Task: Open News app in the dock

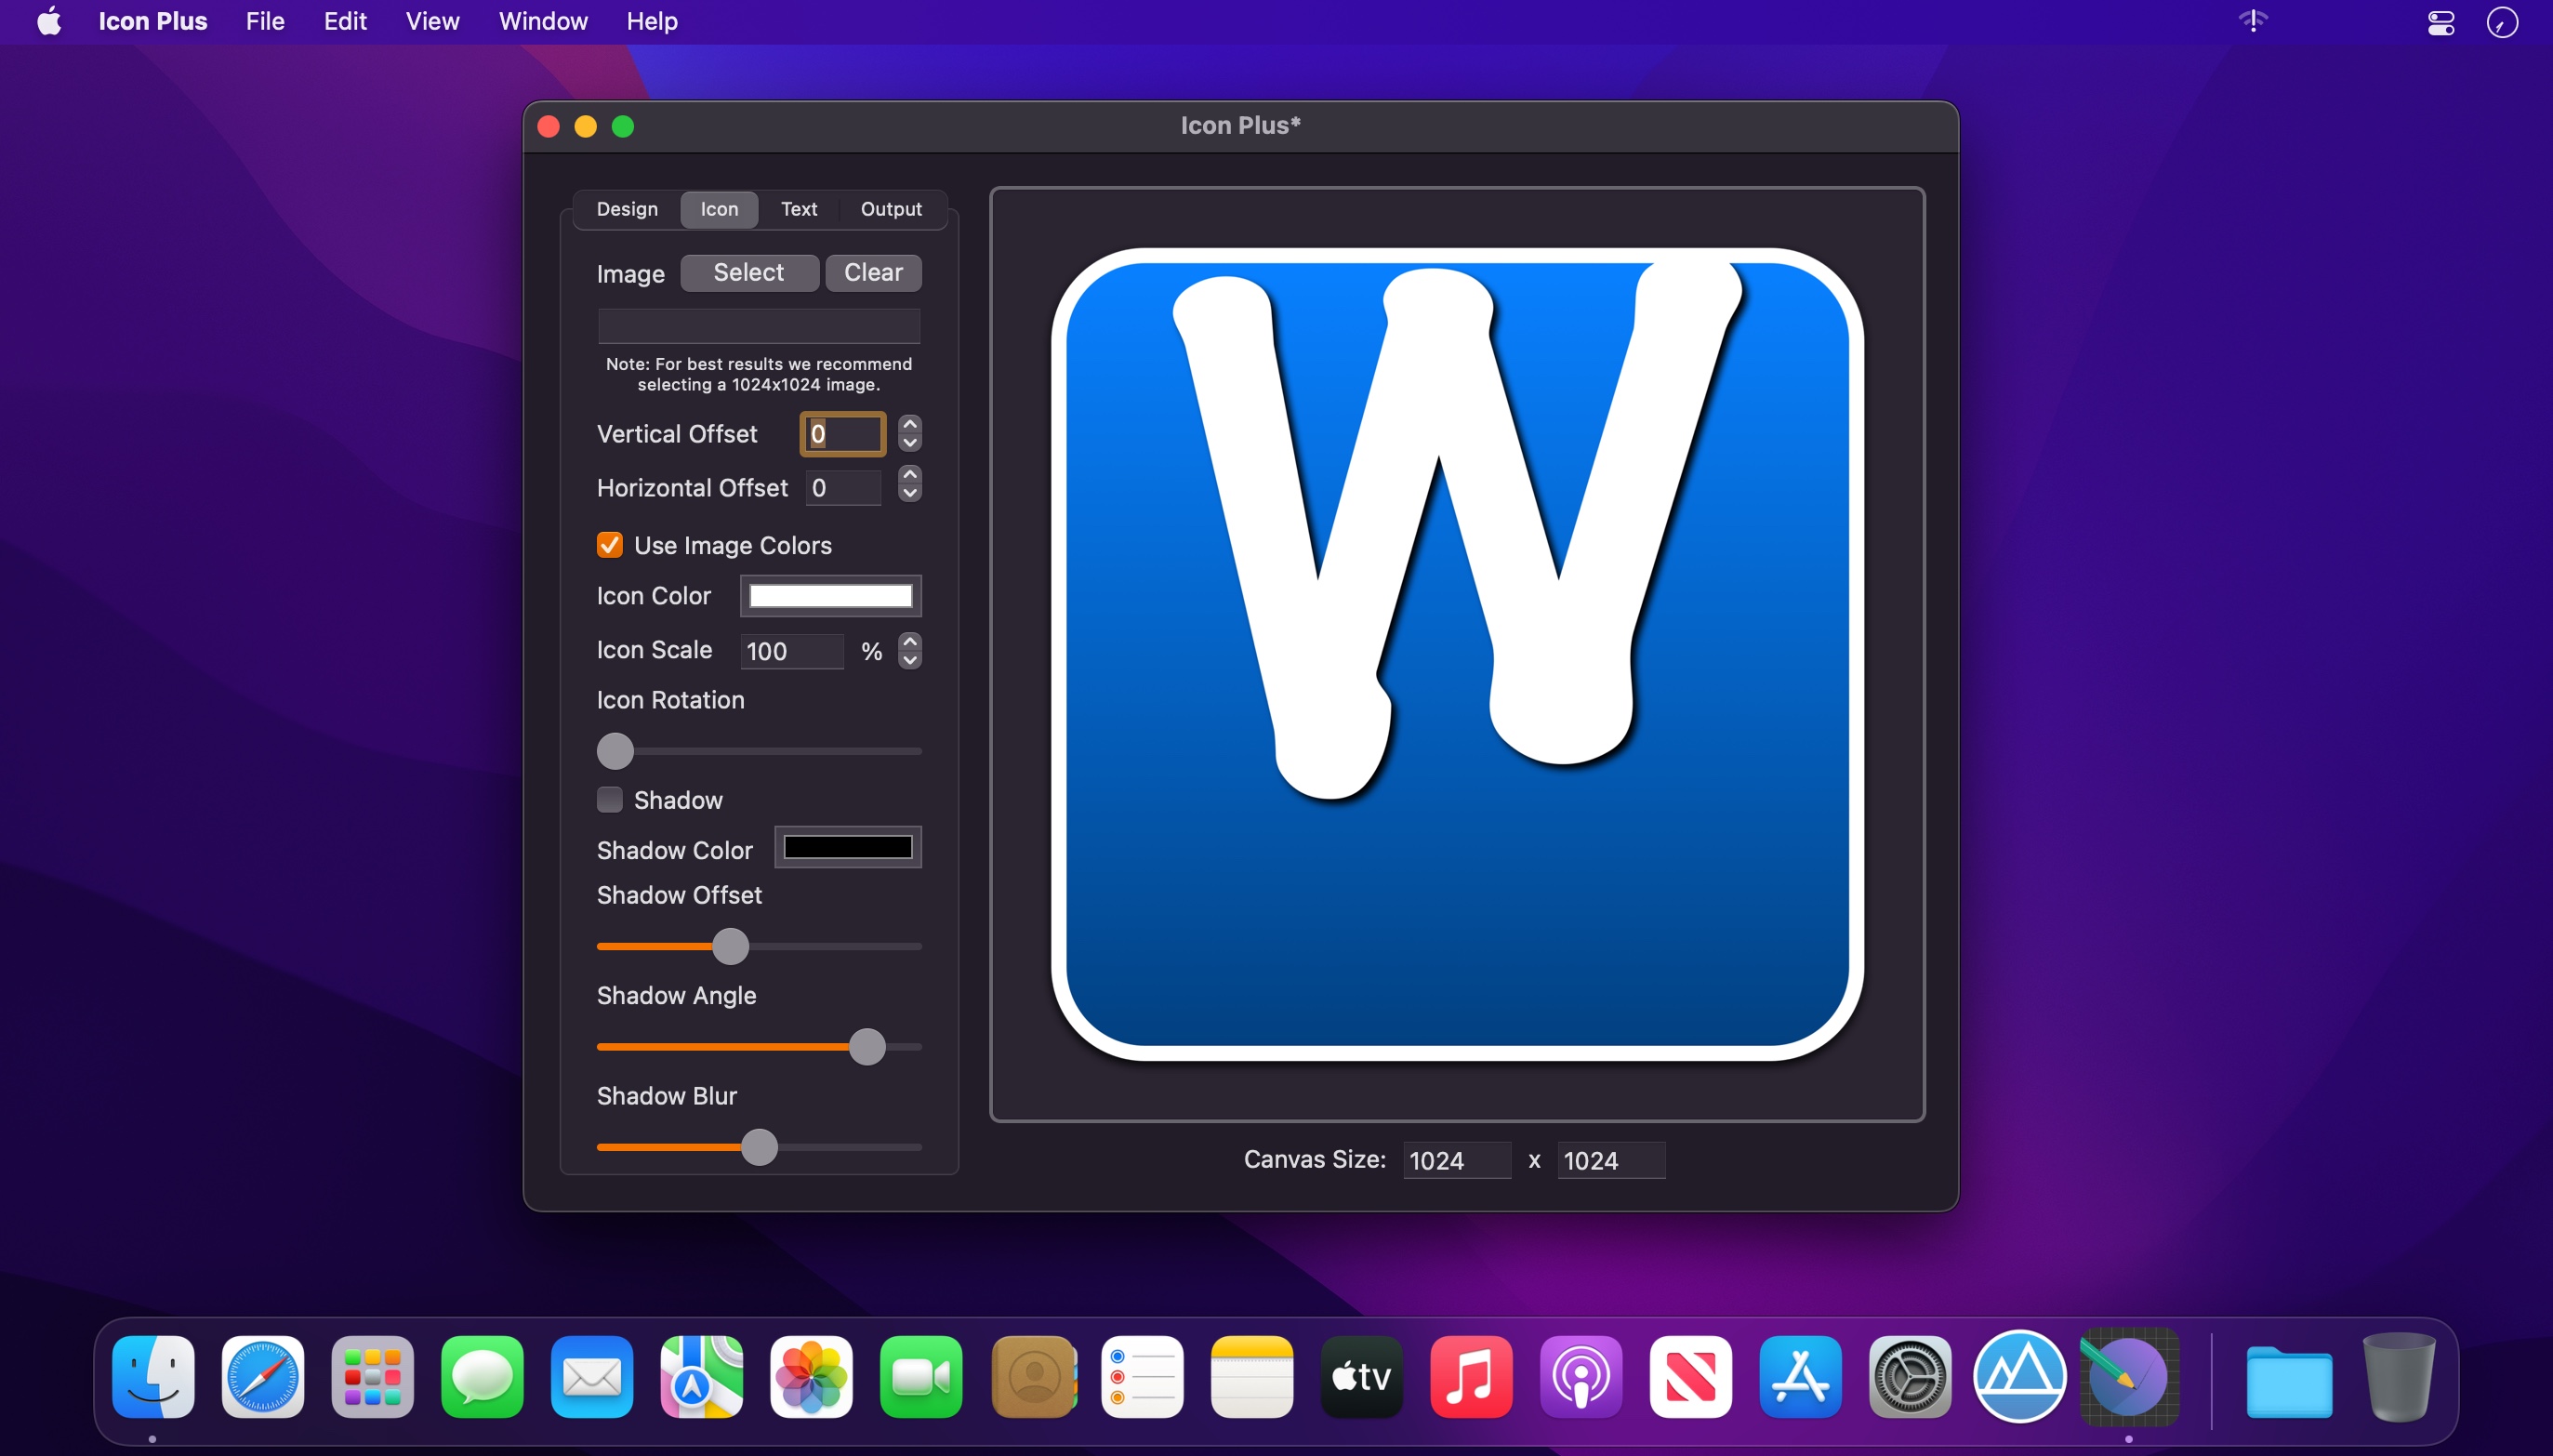Action: [1691, 1377]
